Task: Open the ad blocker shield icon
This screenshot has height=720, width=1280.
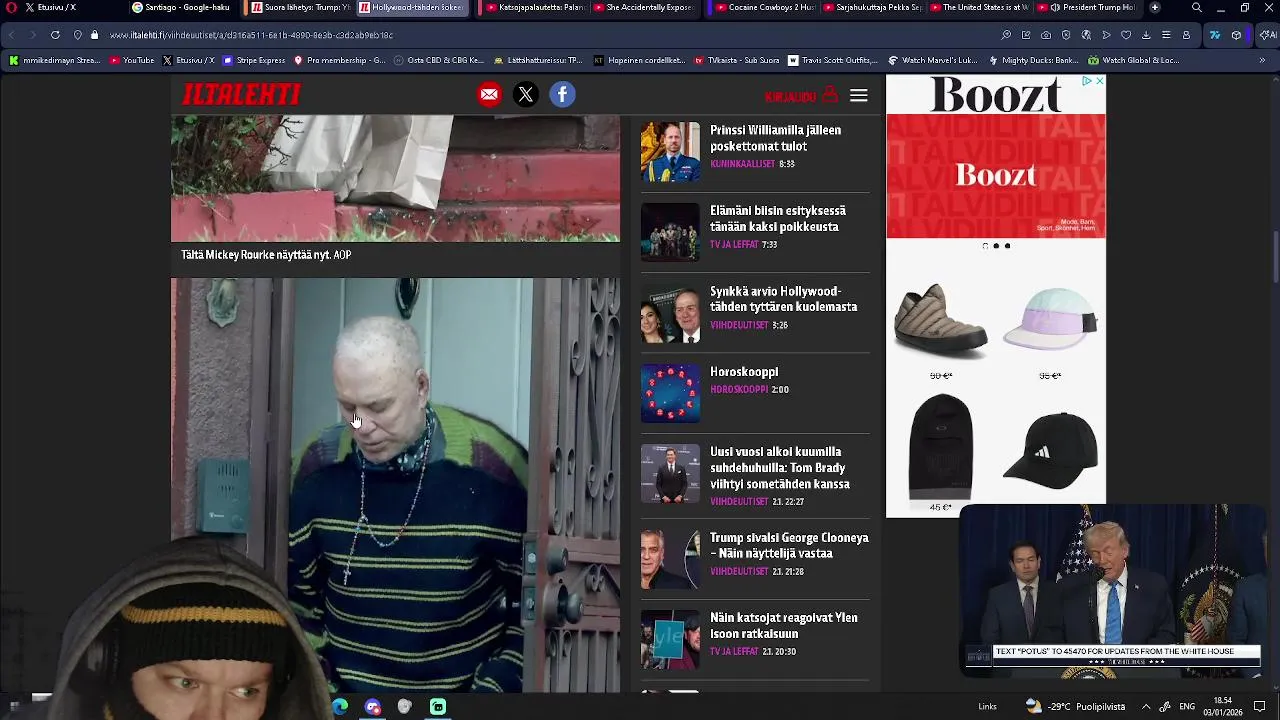Action: click(x=1066, y=35)
